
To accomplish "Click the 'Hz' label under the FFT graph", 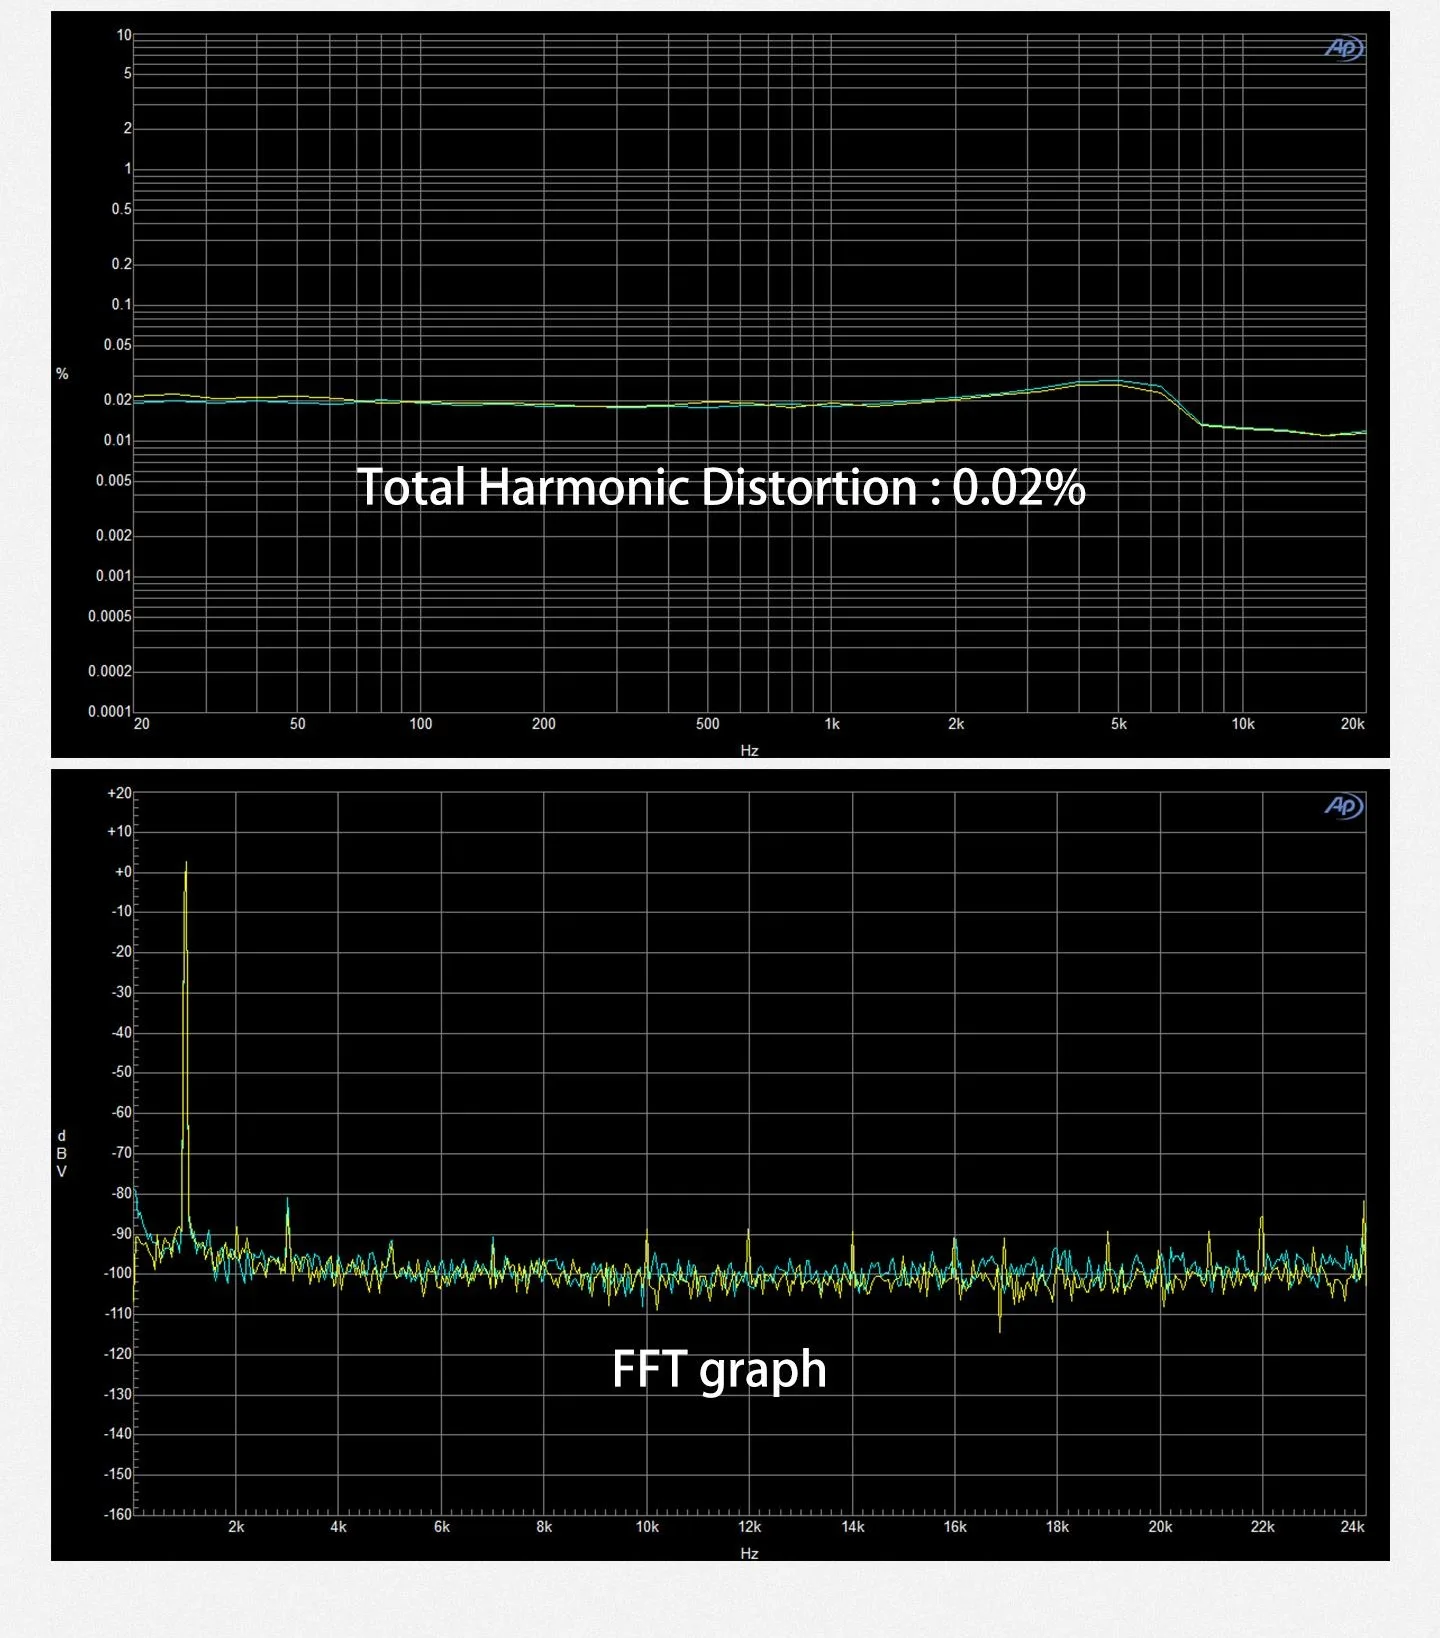I will point(749,1553).
